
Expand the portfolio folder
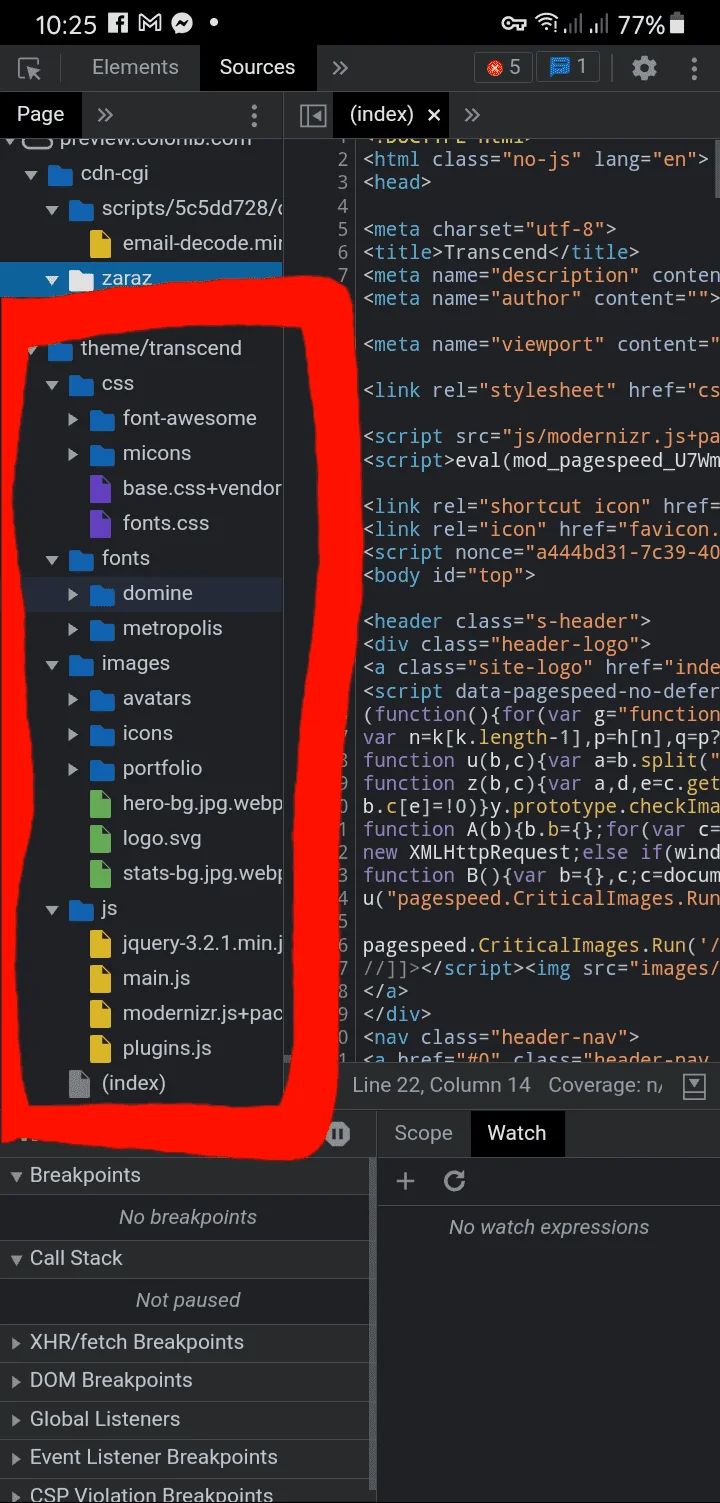point(73,770)
